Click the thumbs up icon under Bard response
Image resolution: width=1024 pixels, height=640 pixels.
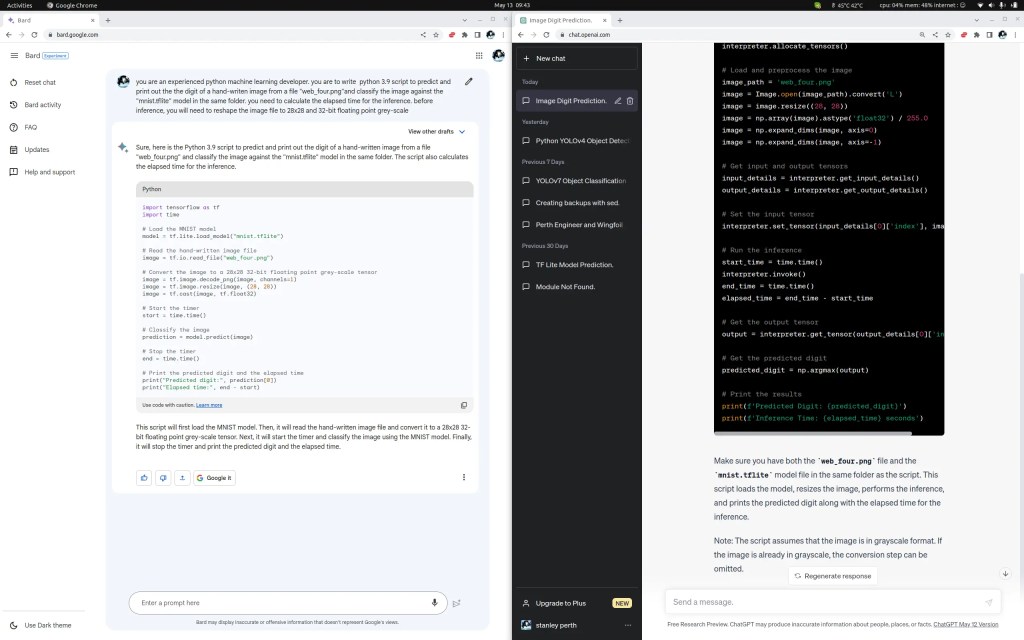pyautogui.click(x=144, y=478)
